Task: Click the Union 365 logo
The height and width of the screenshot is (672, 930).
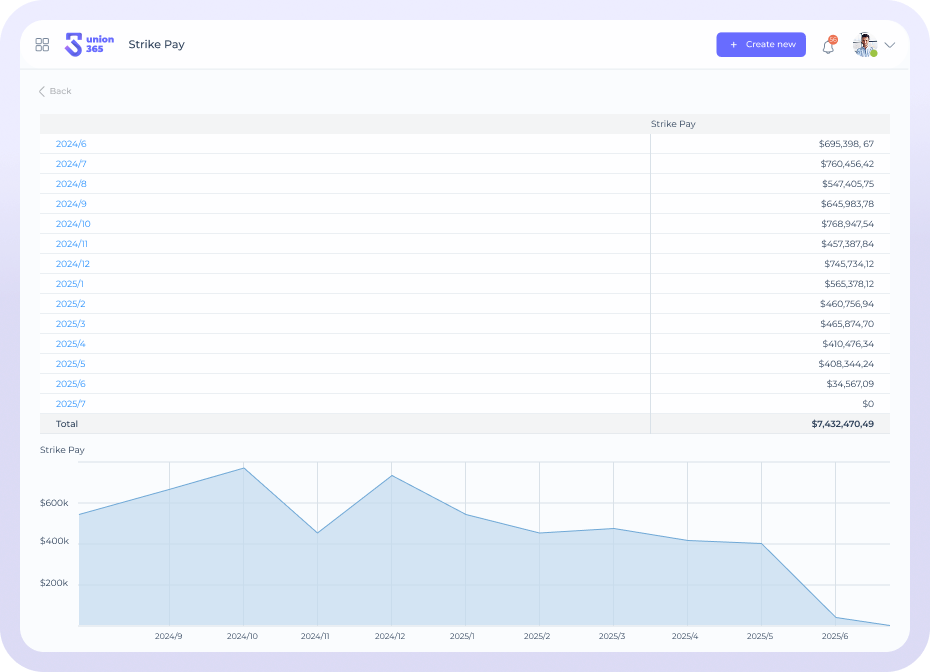Action: click(89, 45)
